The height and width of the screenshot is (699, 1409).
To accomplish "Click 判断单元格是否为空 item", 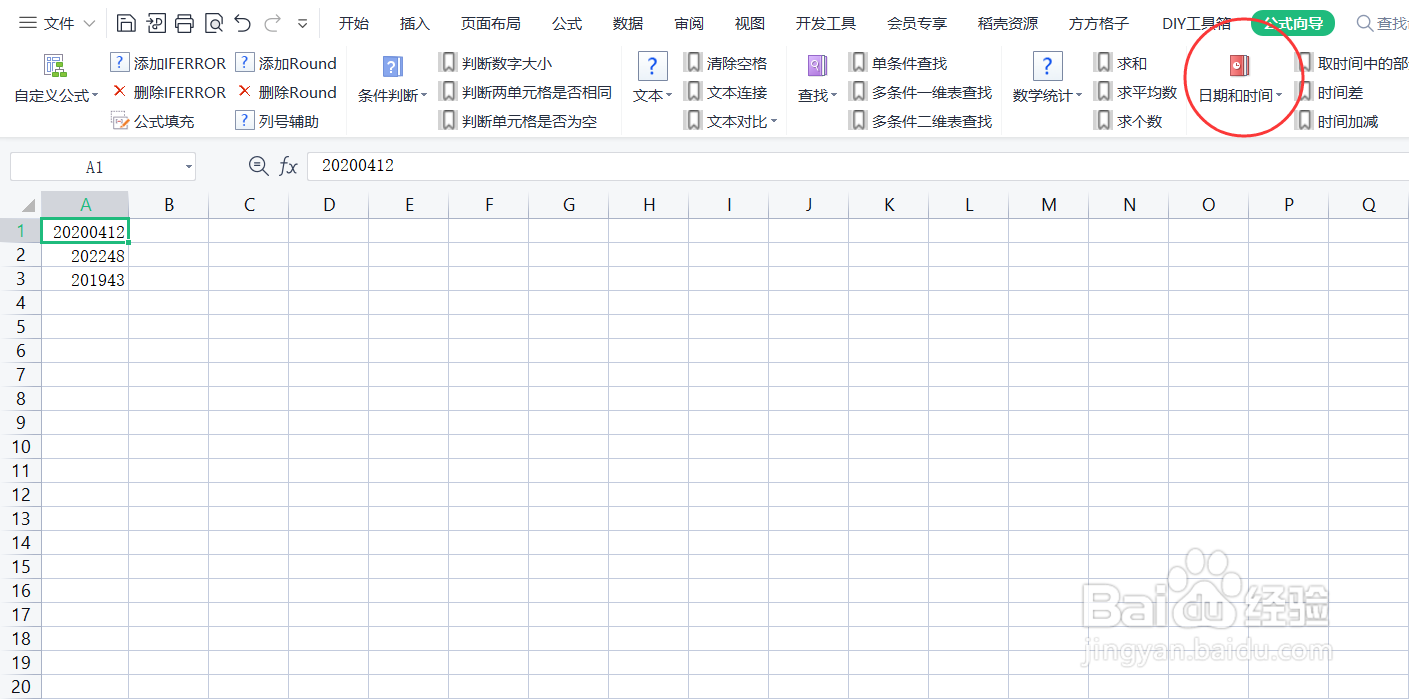I will point(517,121).
